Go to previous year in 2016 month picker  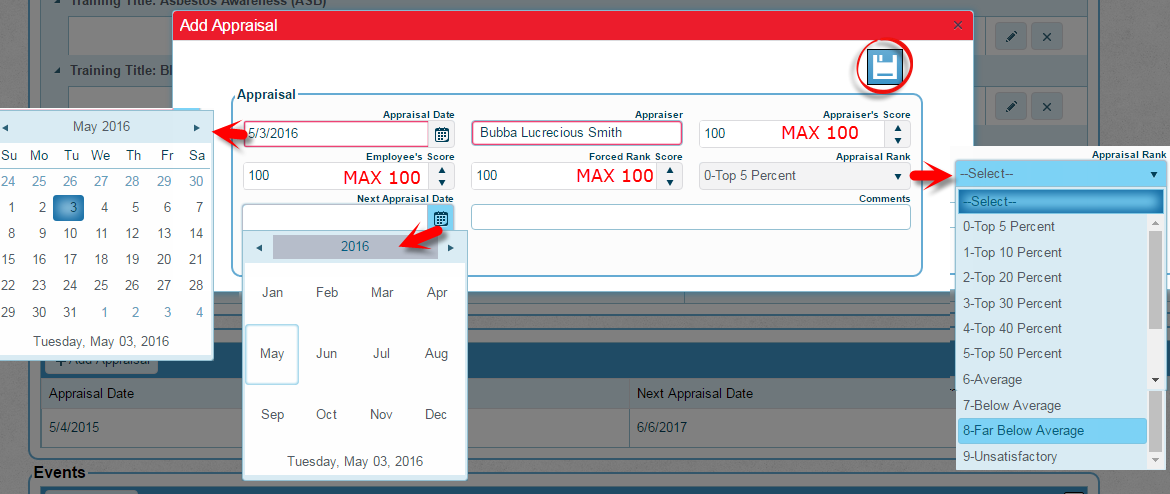click(259, 247)
